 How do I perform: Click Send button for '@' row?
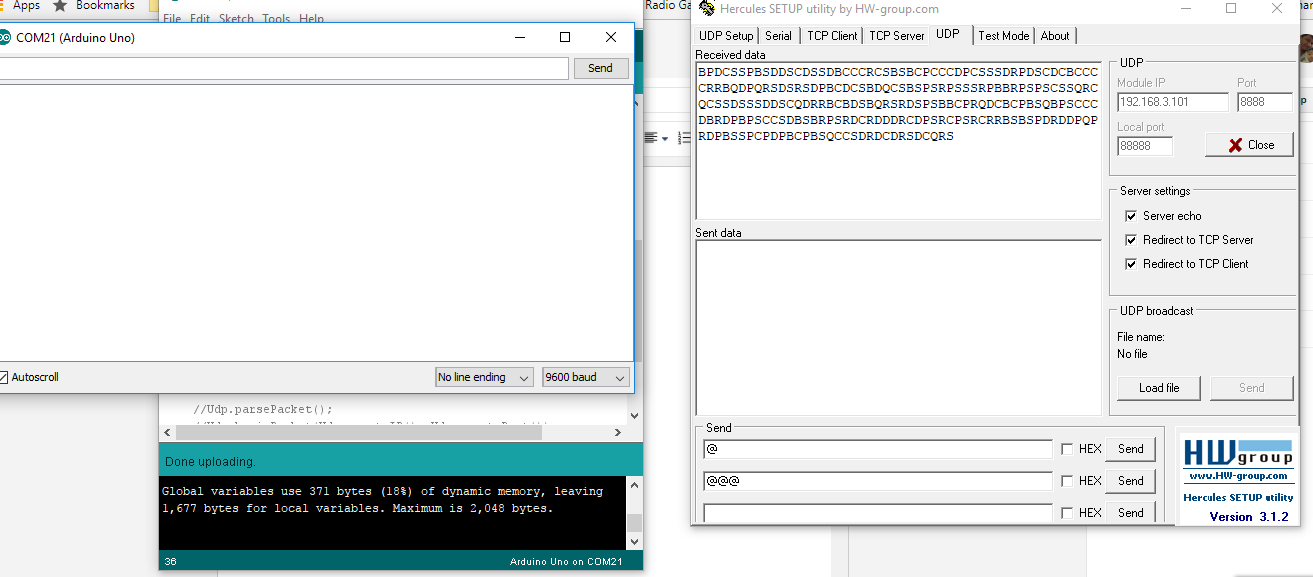click(x=1131, y=449)
